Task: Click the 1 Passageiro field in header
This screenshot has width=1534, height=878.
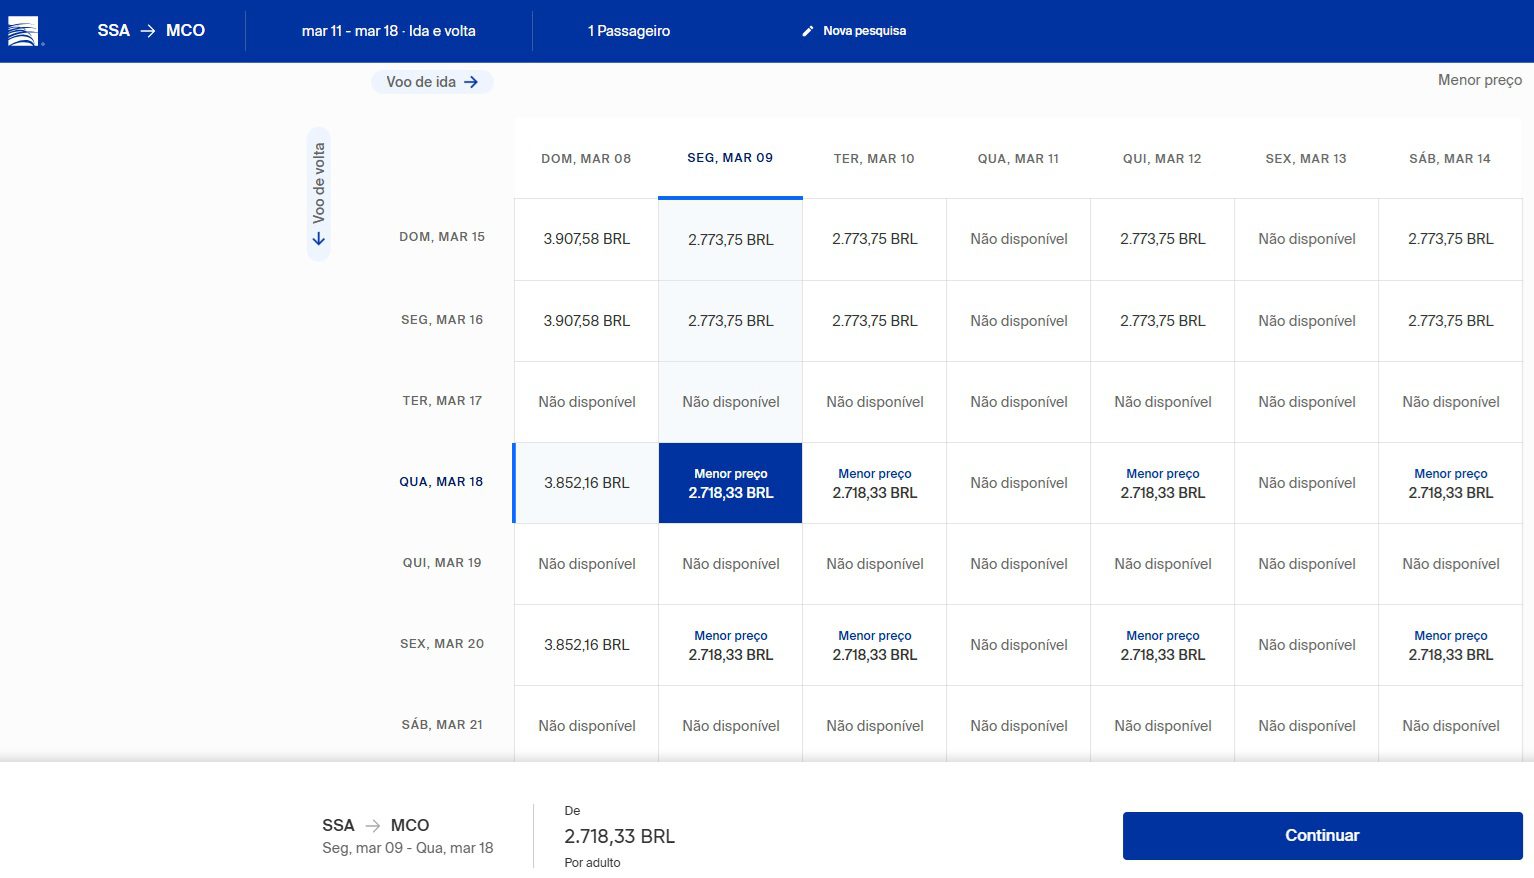Action: coord(629,31)
